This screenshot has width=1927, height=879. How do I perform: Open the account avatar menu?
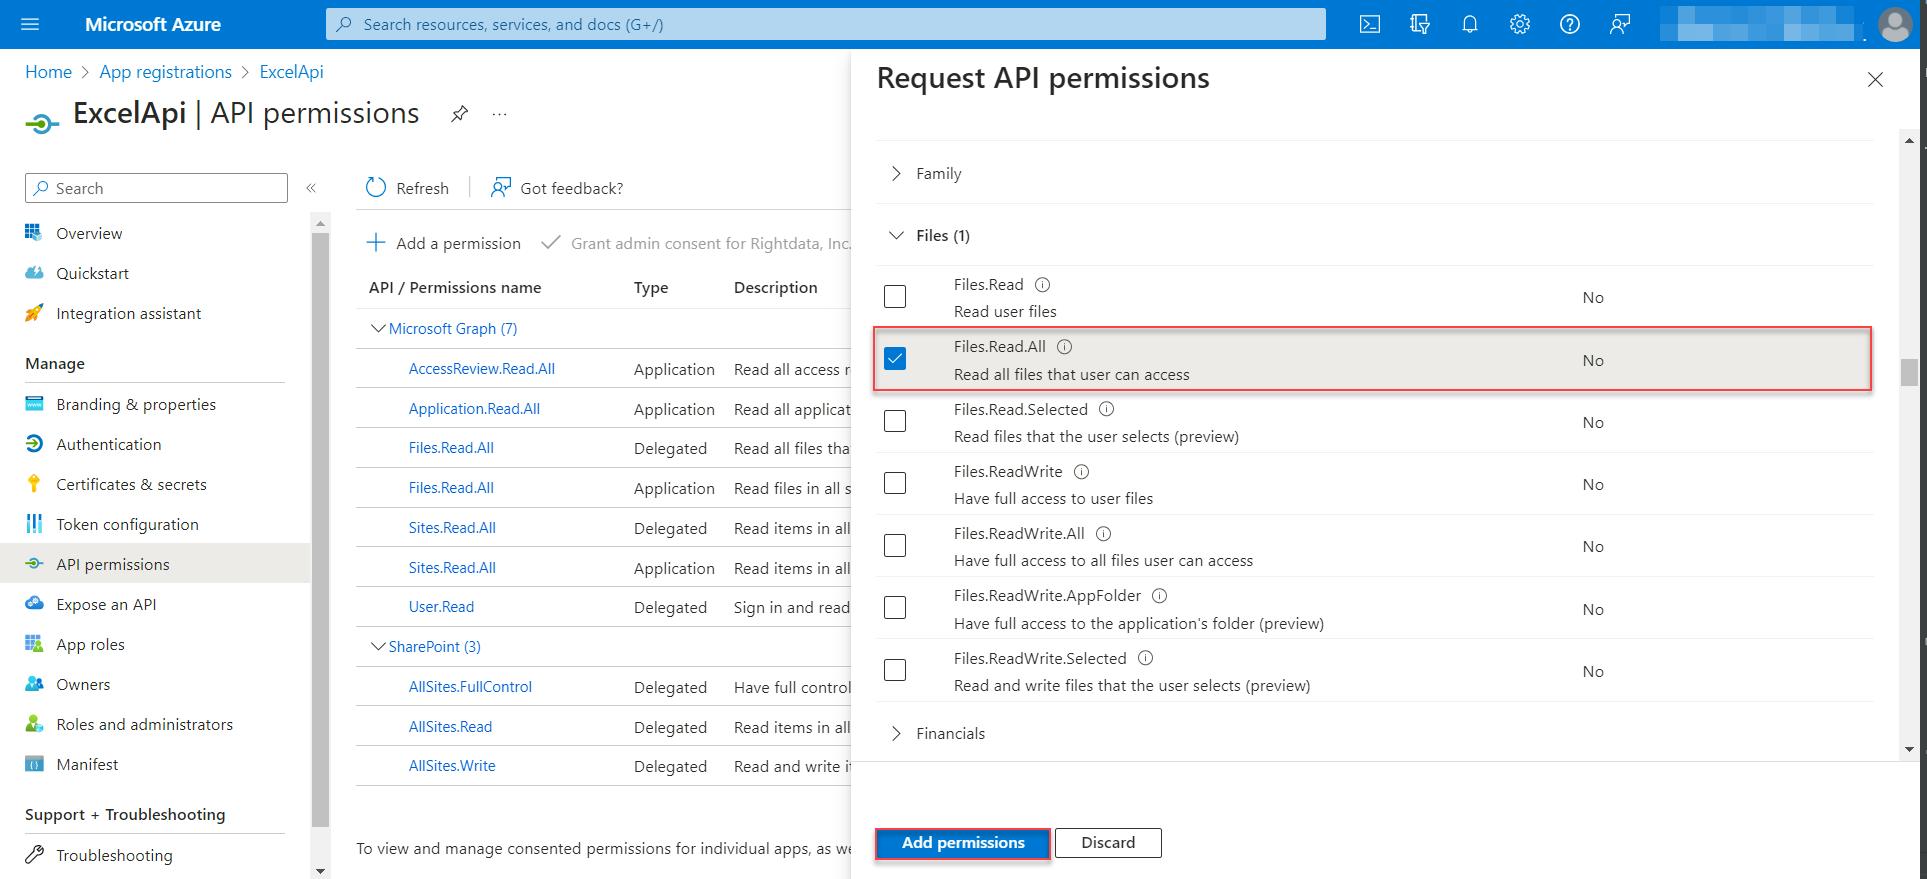[1895, 24]
